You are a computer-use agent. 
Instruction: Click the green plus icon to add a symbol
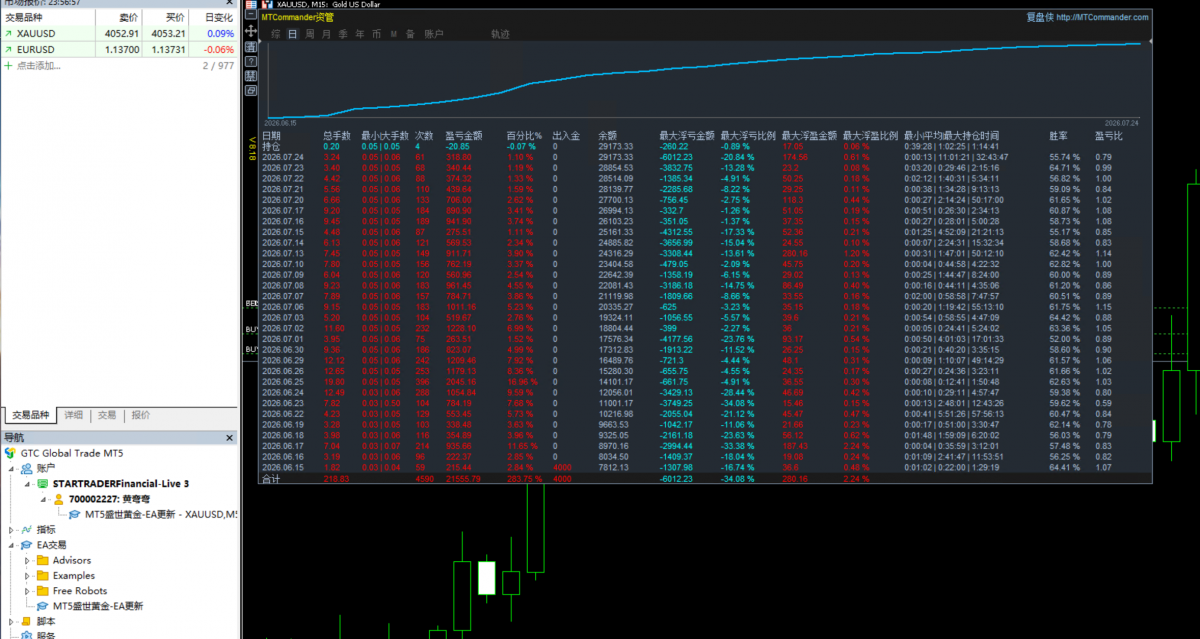[x=9, y=65]
